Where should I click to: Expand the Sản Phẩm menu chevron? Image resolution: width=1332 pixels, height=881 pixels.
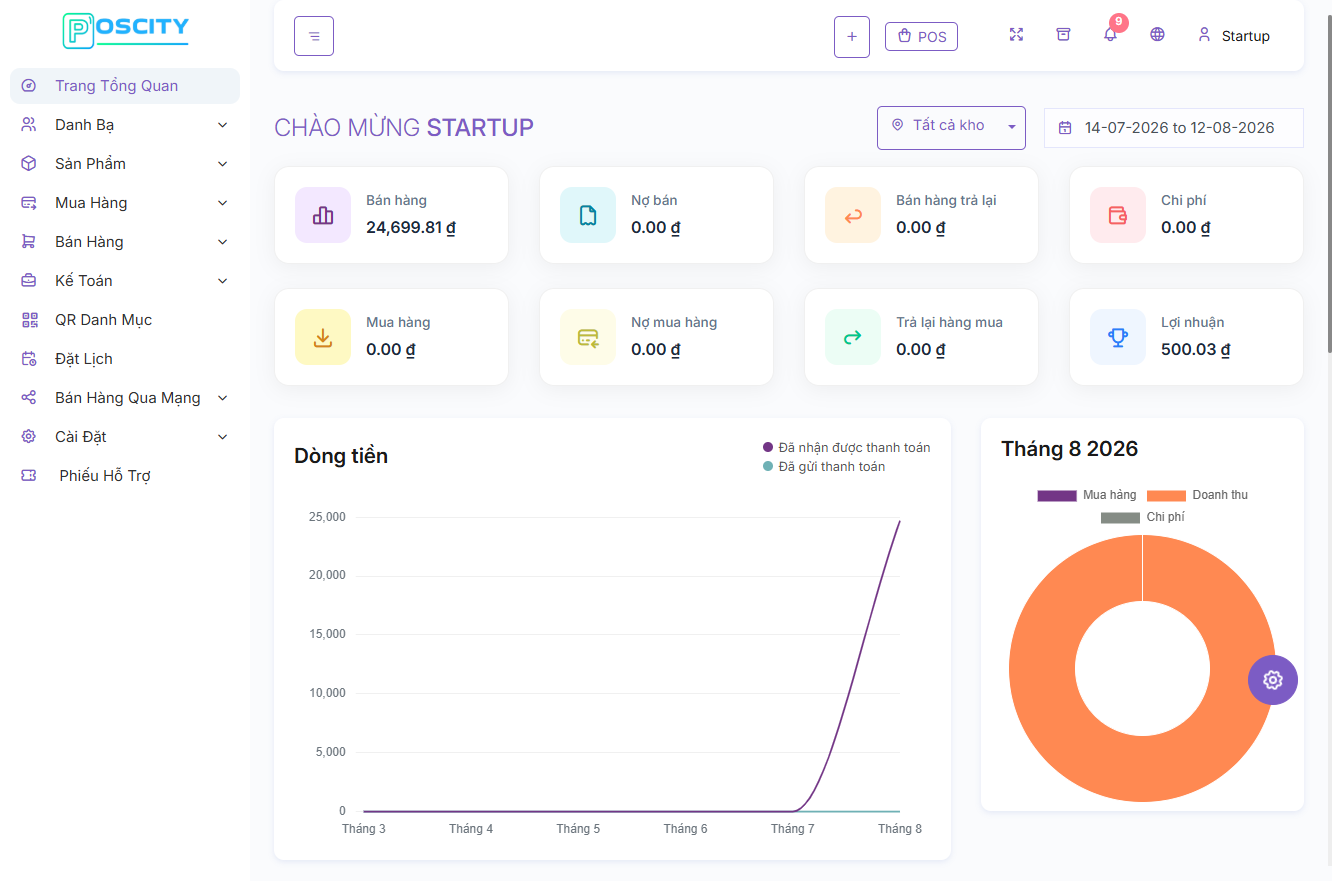click(x=222, y=164)
